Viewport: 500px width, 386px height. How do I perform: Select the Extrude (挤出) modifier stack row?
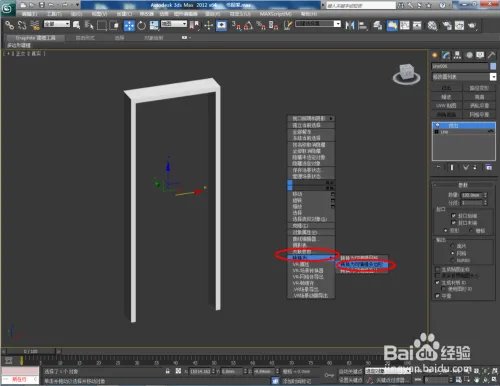tap(464, 125)
